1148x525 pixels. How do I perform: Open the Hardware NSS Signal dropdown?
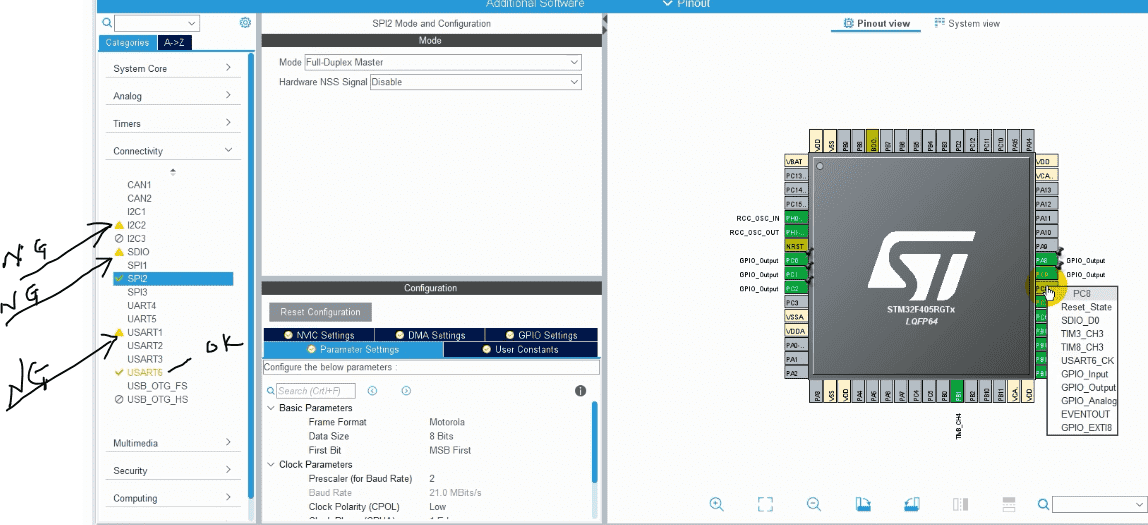coord(475,82)
